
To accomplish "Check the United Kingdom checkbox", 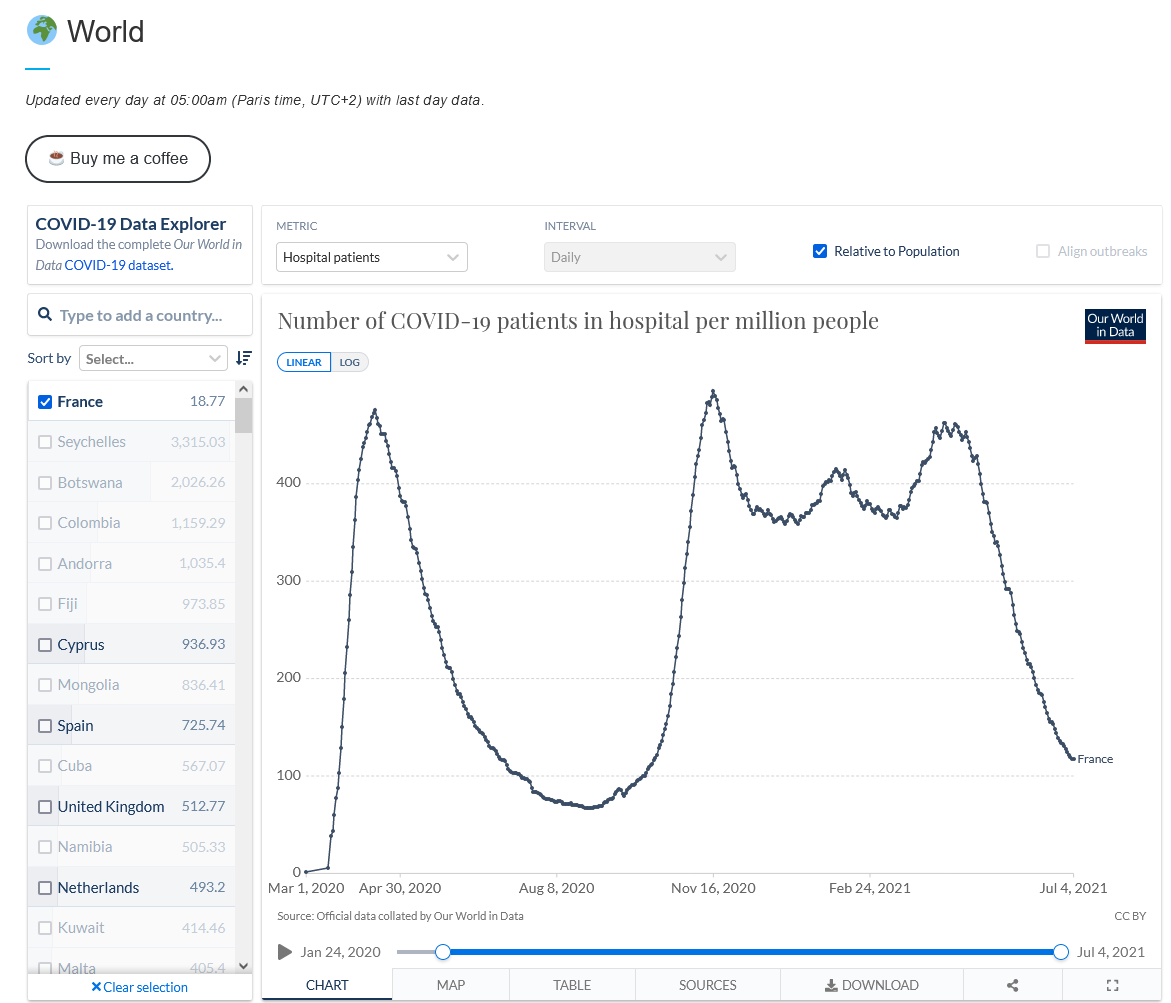I will tap(45, 807).
